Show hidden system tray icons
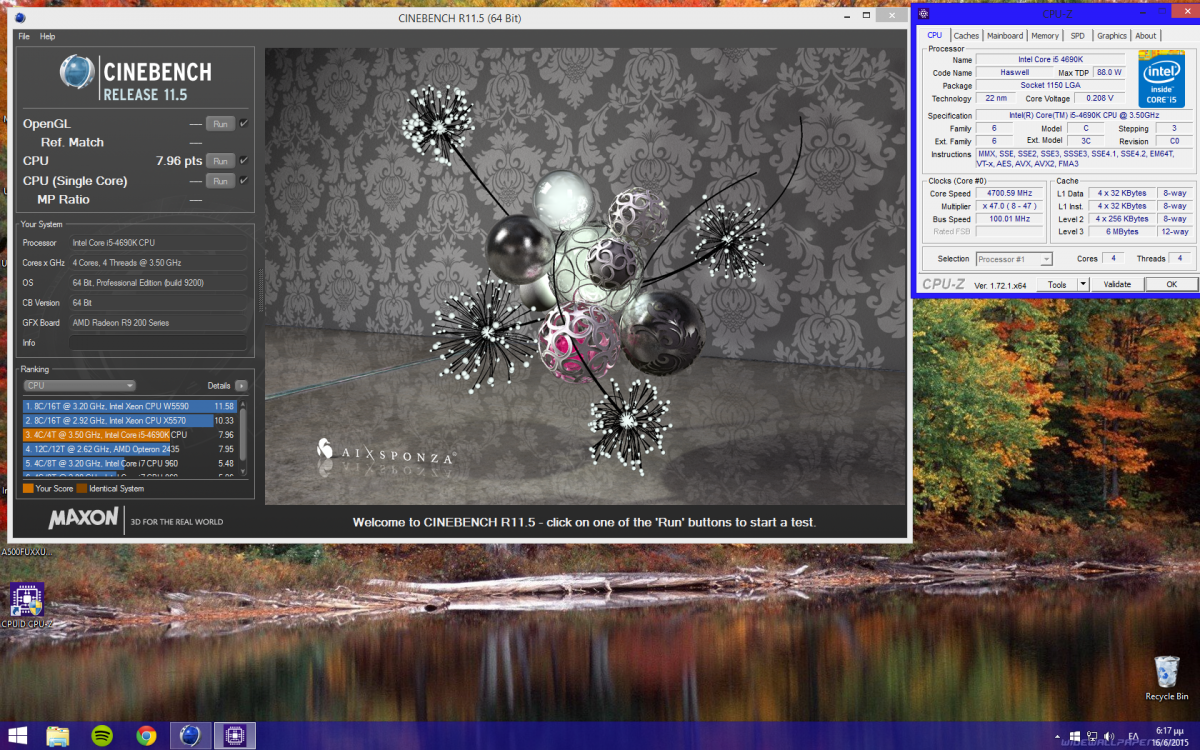This screenshot has height=750, width=1200. 1056,736
